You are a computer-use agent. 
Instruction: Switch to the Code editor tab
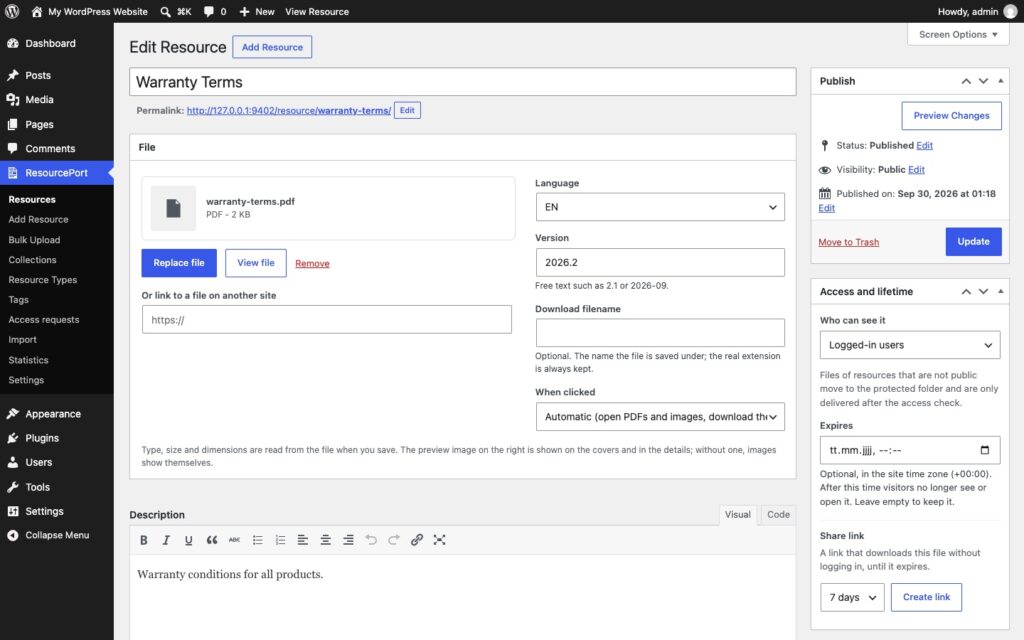(x=778, y=515)
